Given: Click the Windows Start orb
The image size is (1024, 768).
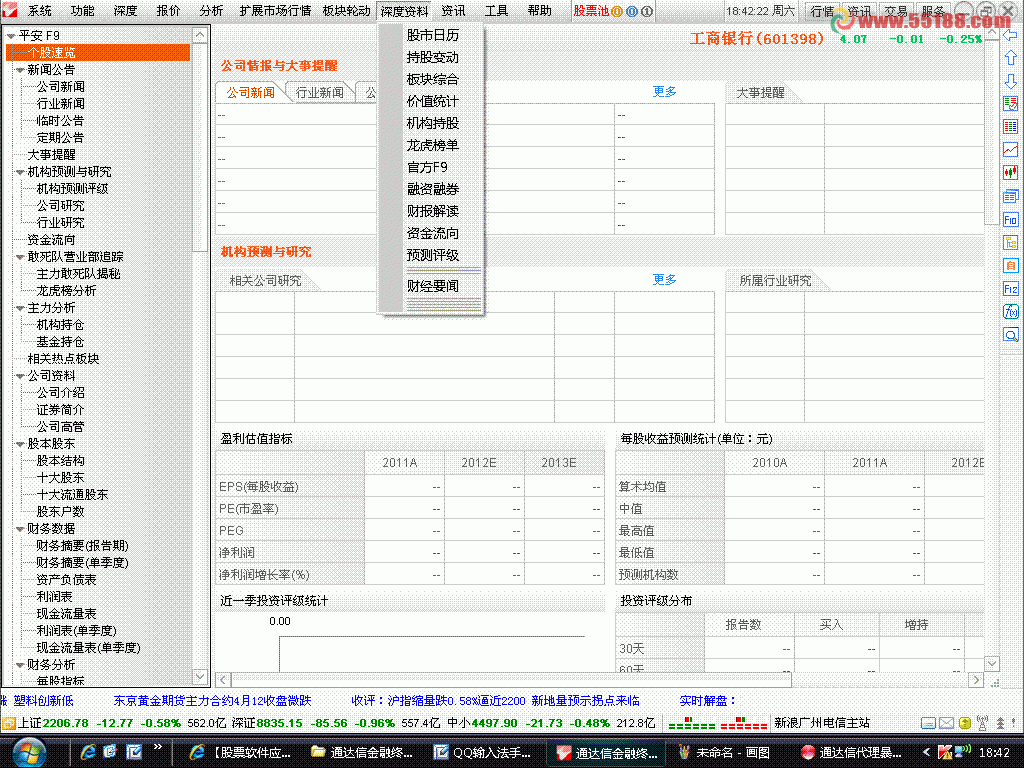Looking at the screenshot, I should (x=27, y=752).
